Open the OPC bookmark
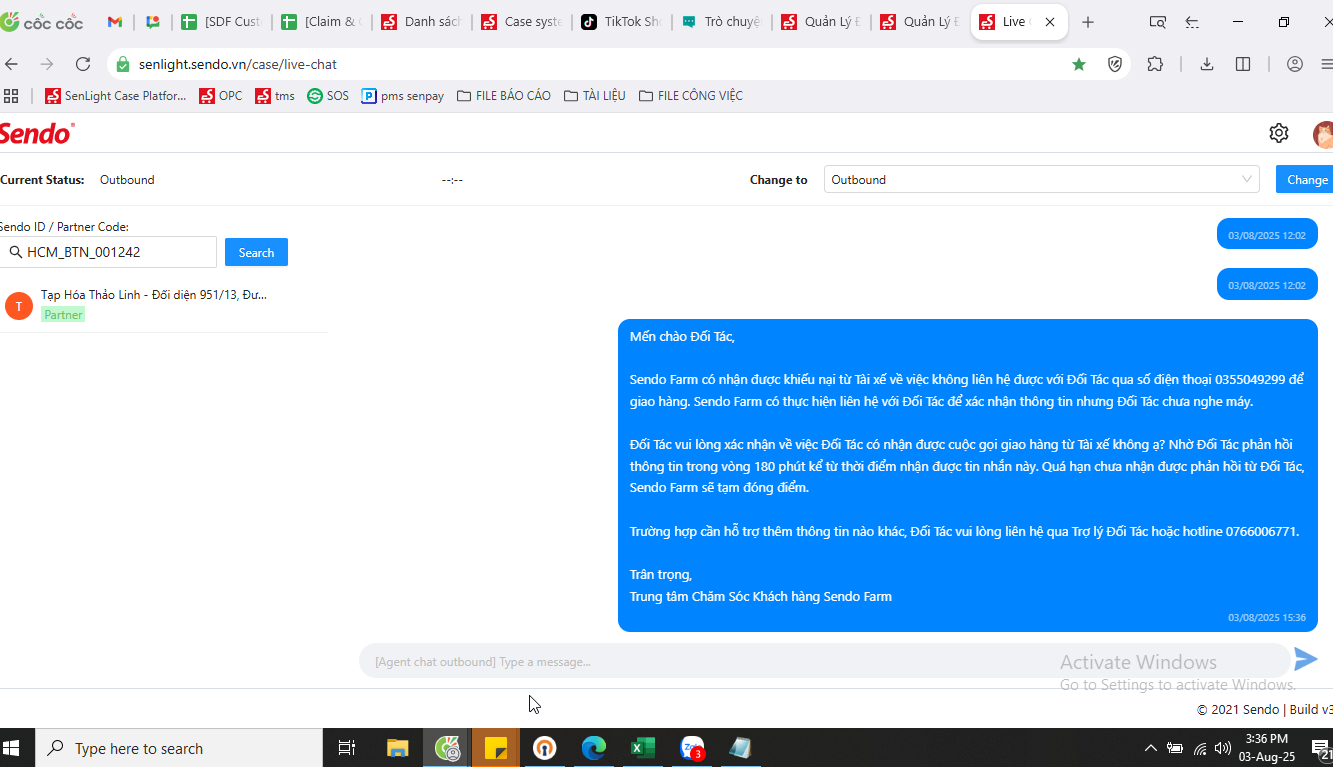1333x767 pixels. click(221, 96)
